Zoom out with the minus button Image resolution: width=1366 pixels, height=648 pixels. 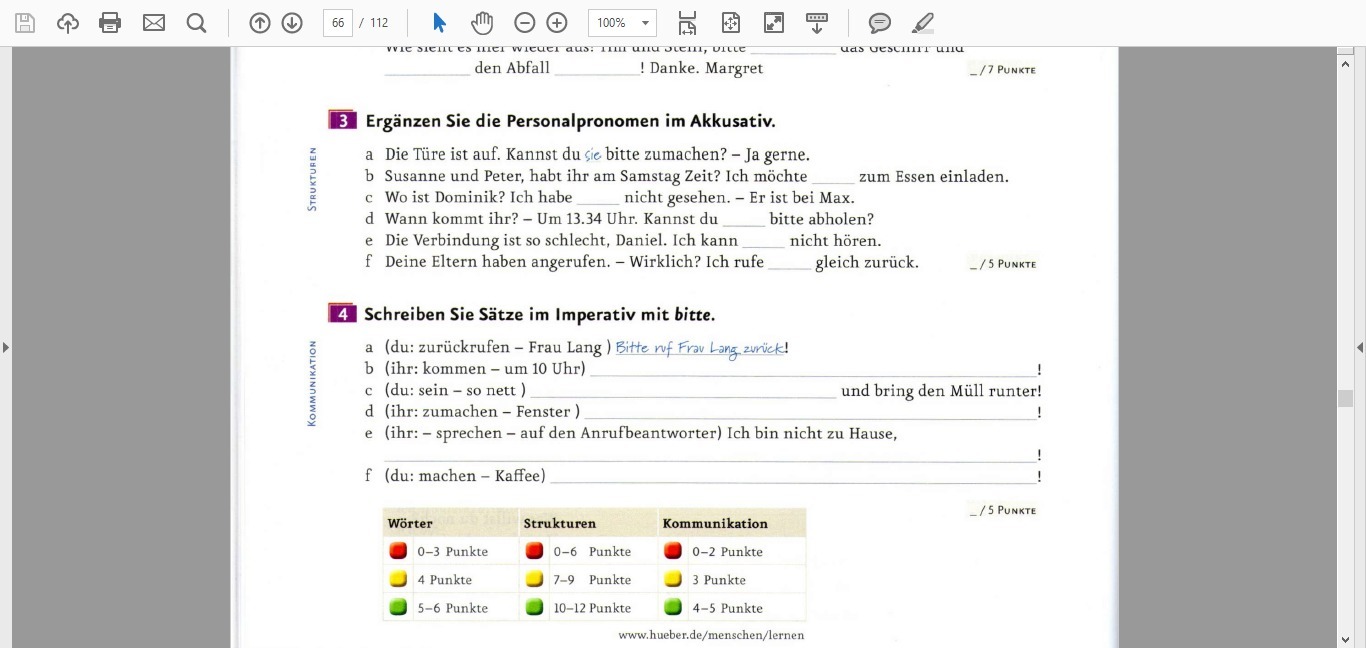525,23
